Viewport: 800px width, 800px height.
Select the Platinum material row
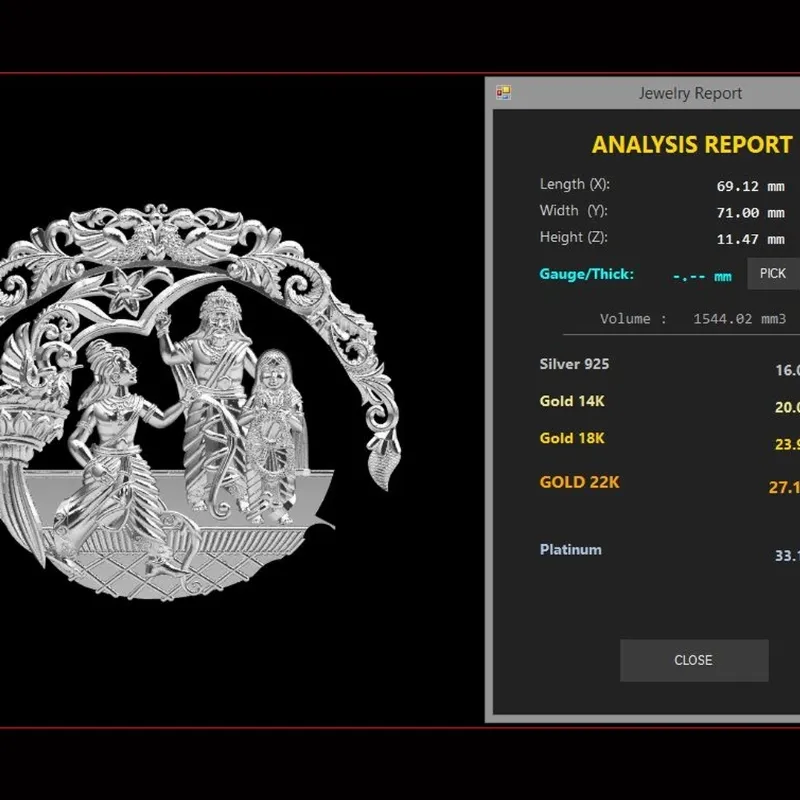(669, 552)
